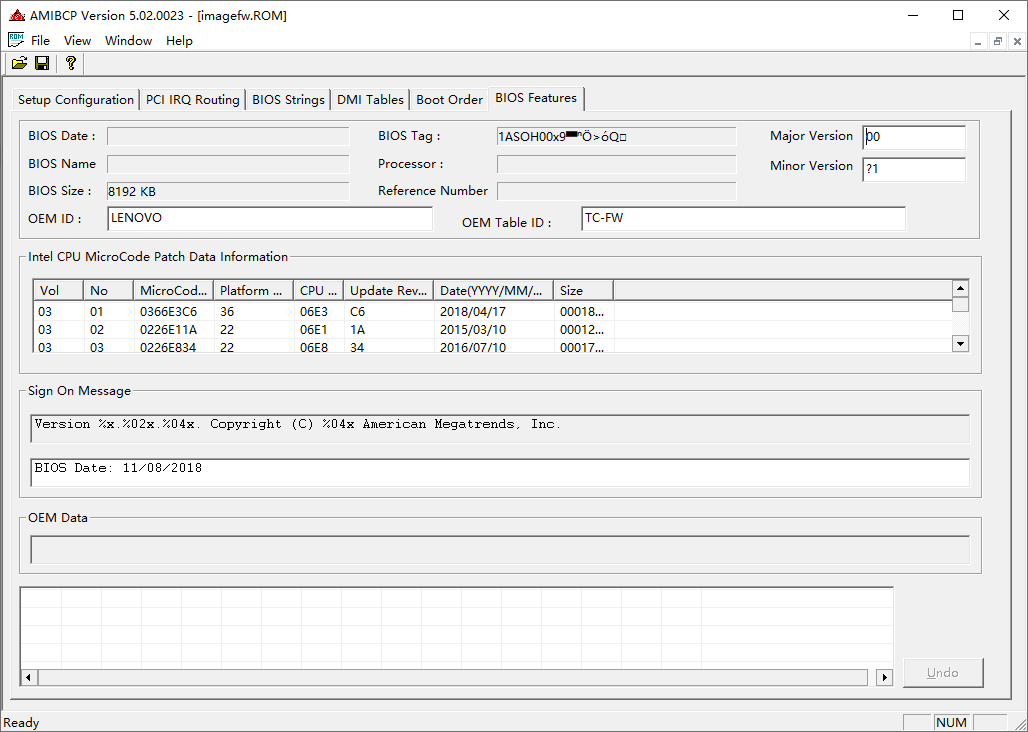Open the Help menu
Image resolution: width=1028 pixels, height=732 pixels.
(179, 41)
